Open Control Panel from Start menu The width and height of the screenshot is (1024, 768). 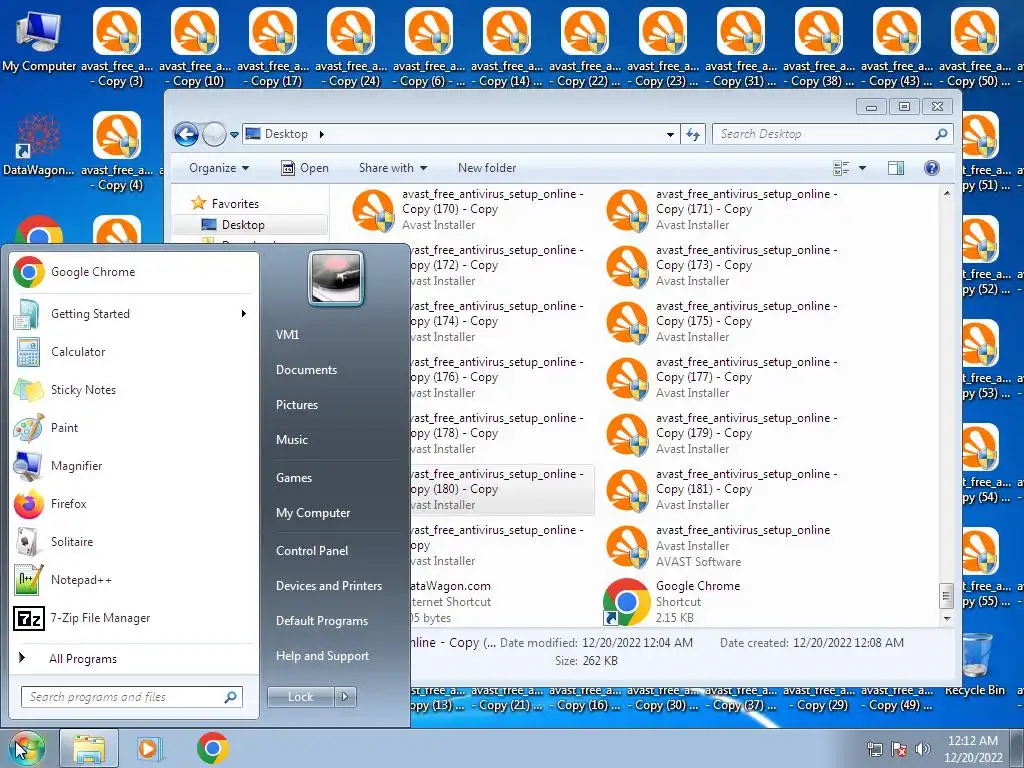[312, 551]
